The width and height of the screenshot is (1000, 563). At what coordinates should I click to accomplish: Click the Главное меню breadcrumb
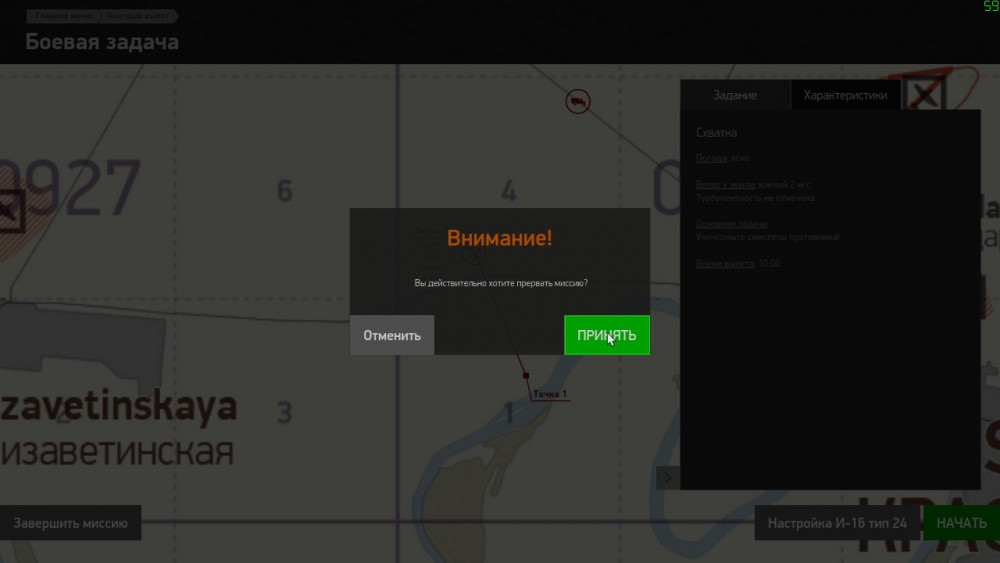(x=62, y=15)
